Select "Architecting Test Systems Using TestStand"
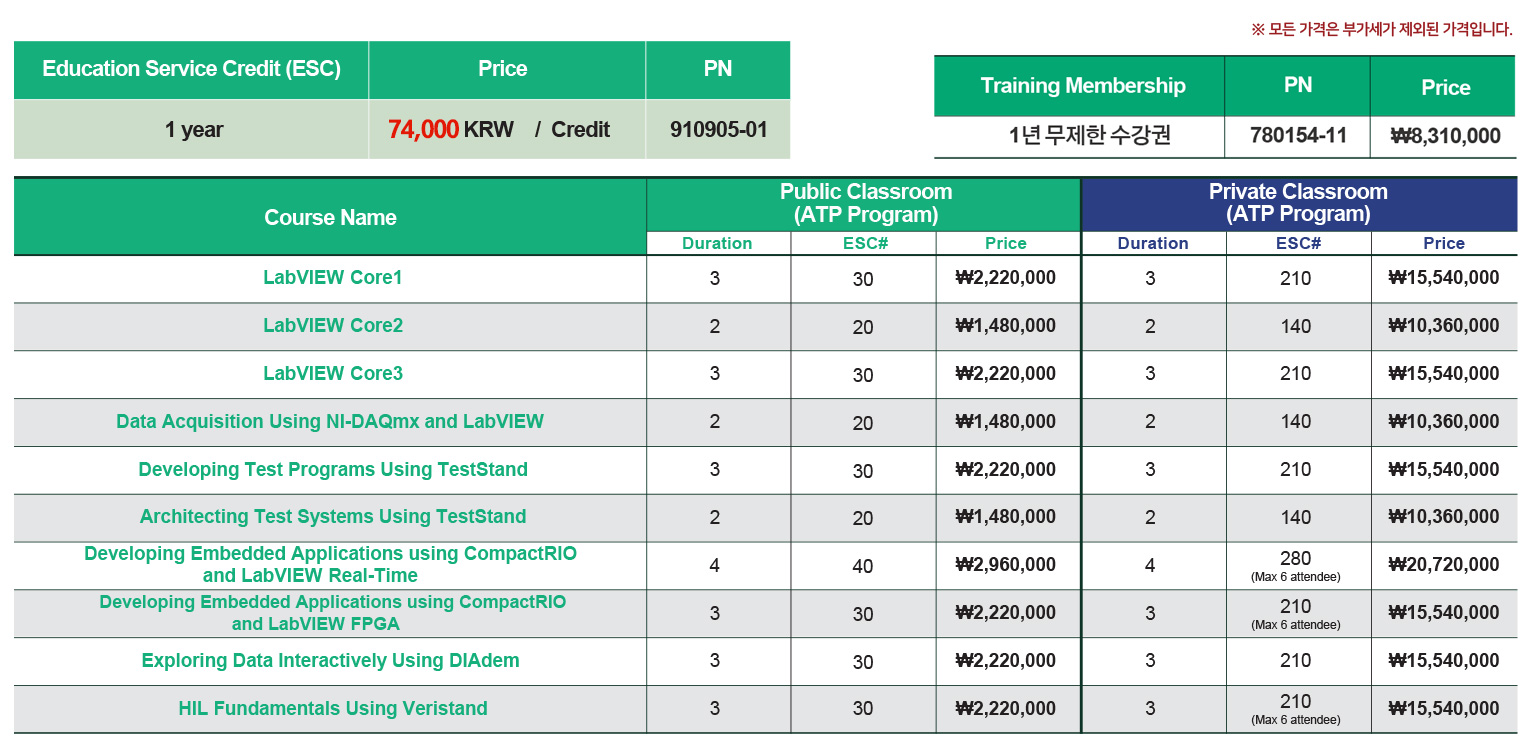 click(x=333, y=517)
